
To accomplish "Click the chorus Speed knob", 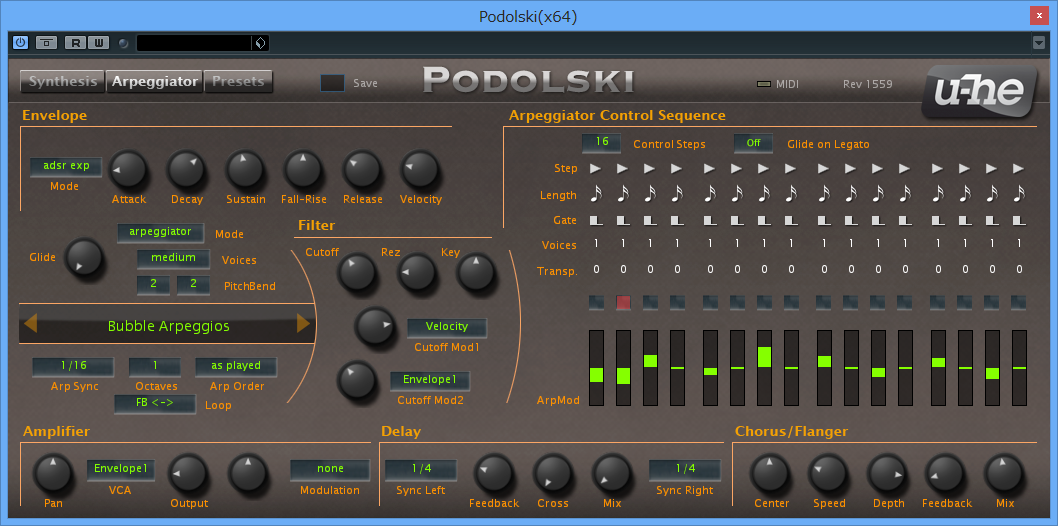I will tap(829, 473).
